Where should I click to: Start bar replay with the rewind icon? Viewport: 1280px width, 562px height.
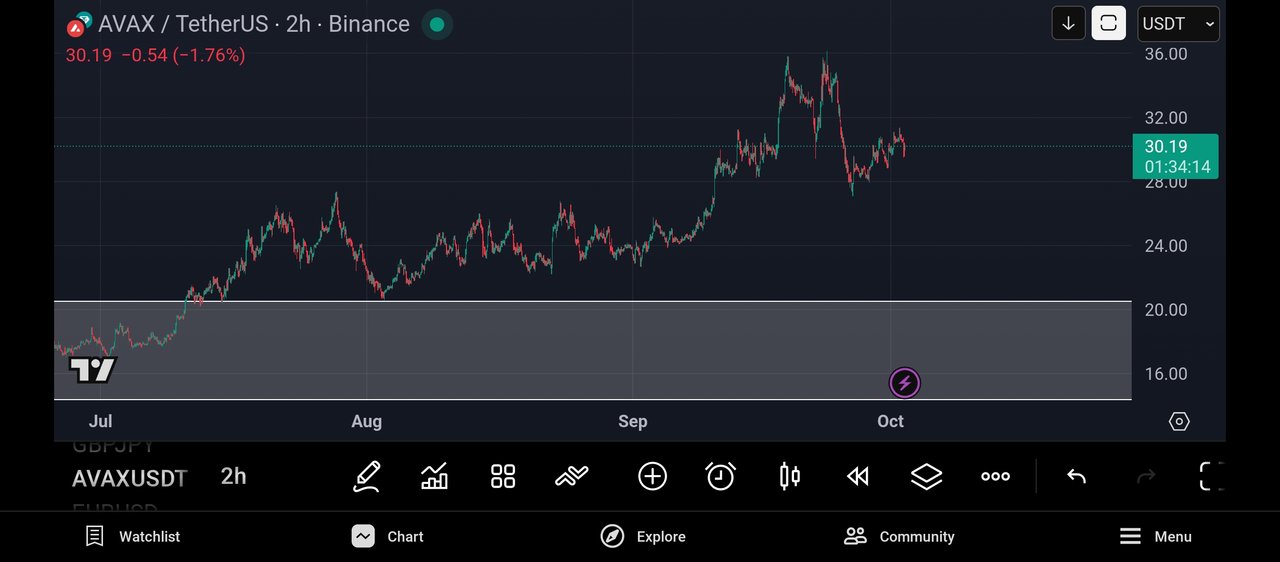[858, 477]
